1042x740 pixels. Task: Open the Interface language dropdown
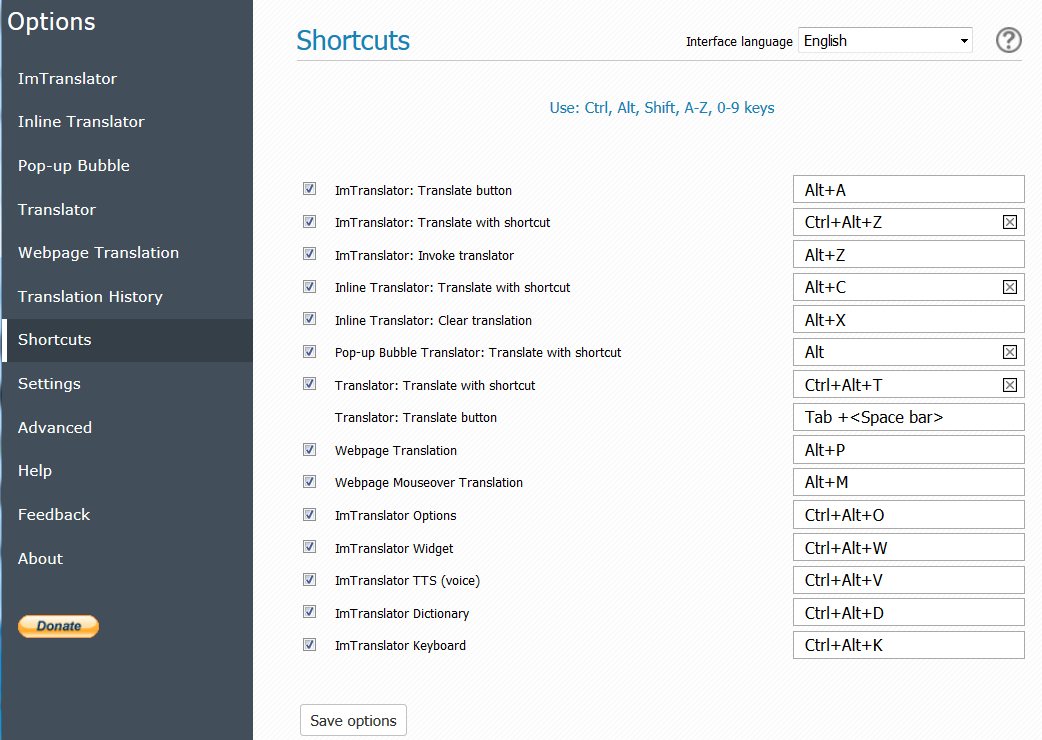[x=885, y=41]
